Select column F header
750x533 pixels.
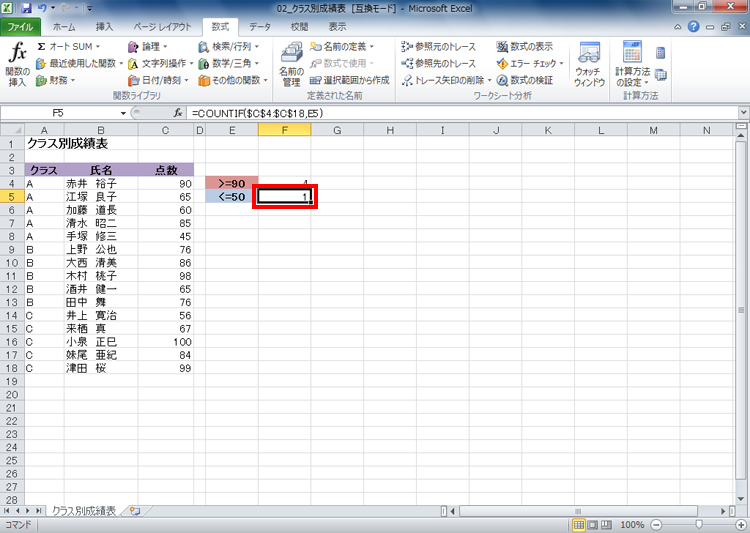tap(285, 130)
